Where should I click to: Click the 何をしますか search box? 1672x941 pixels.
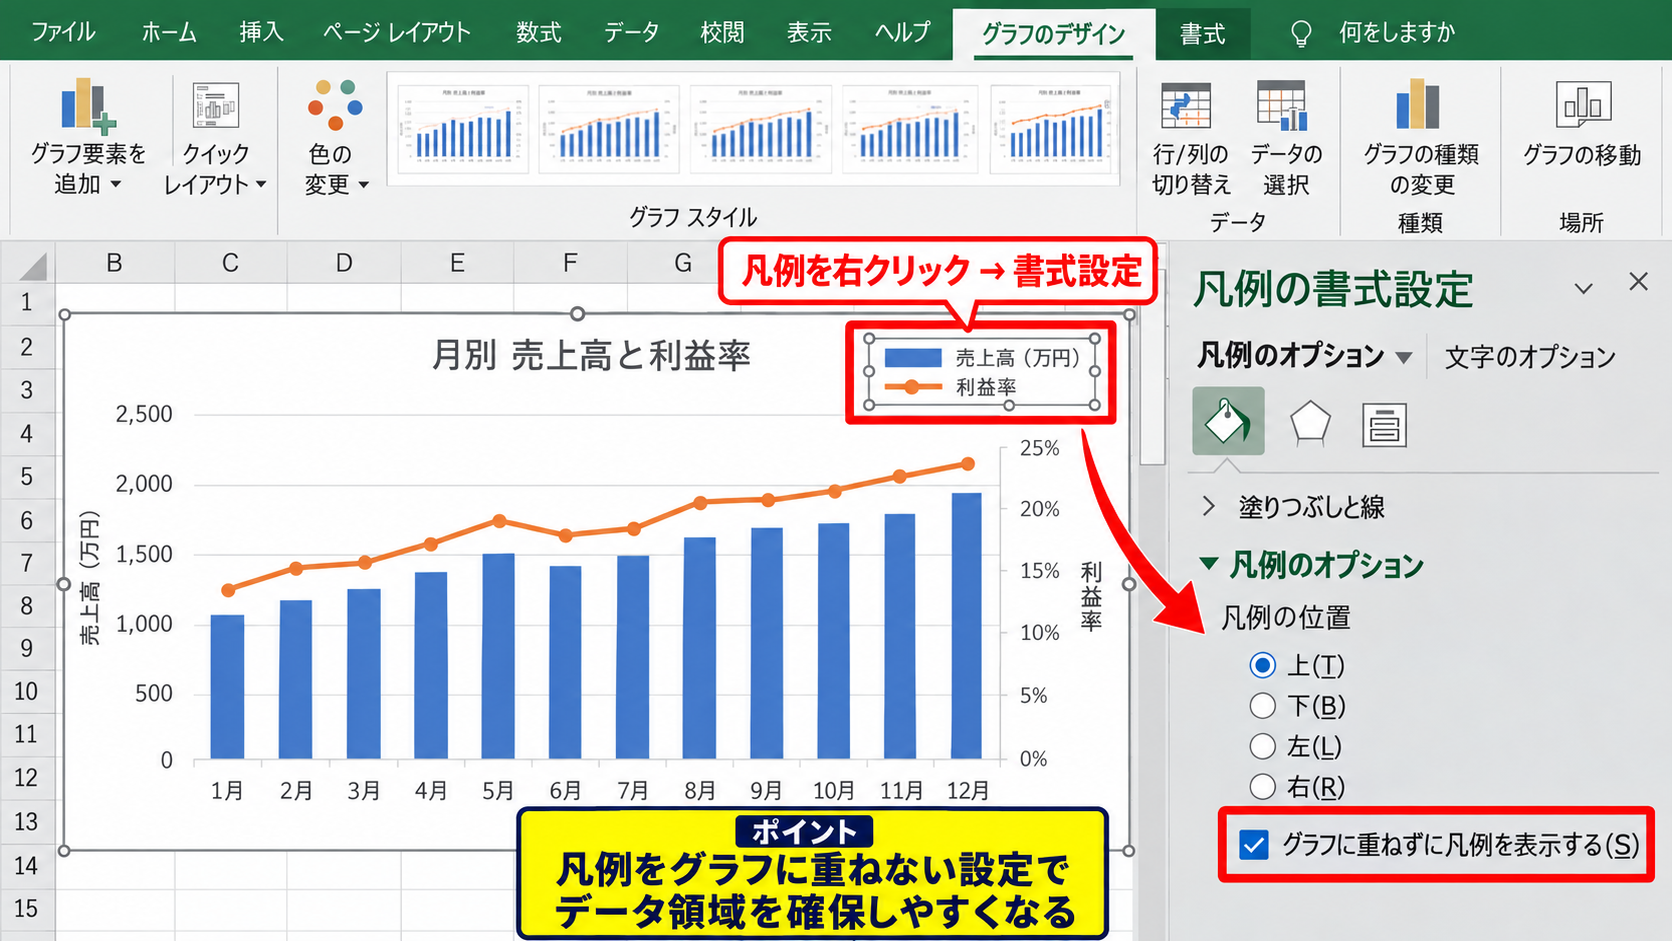(1396, 33)
